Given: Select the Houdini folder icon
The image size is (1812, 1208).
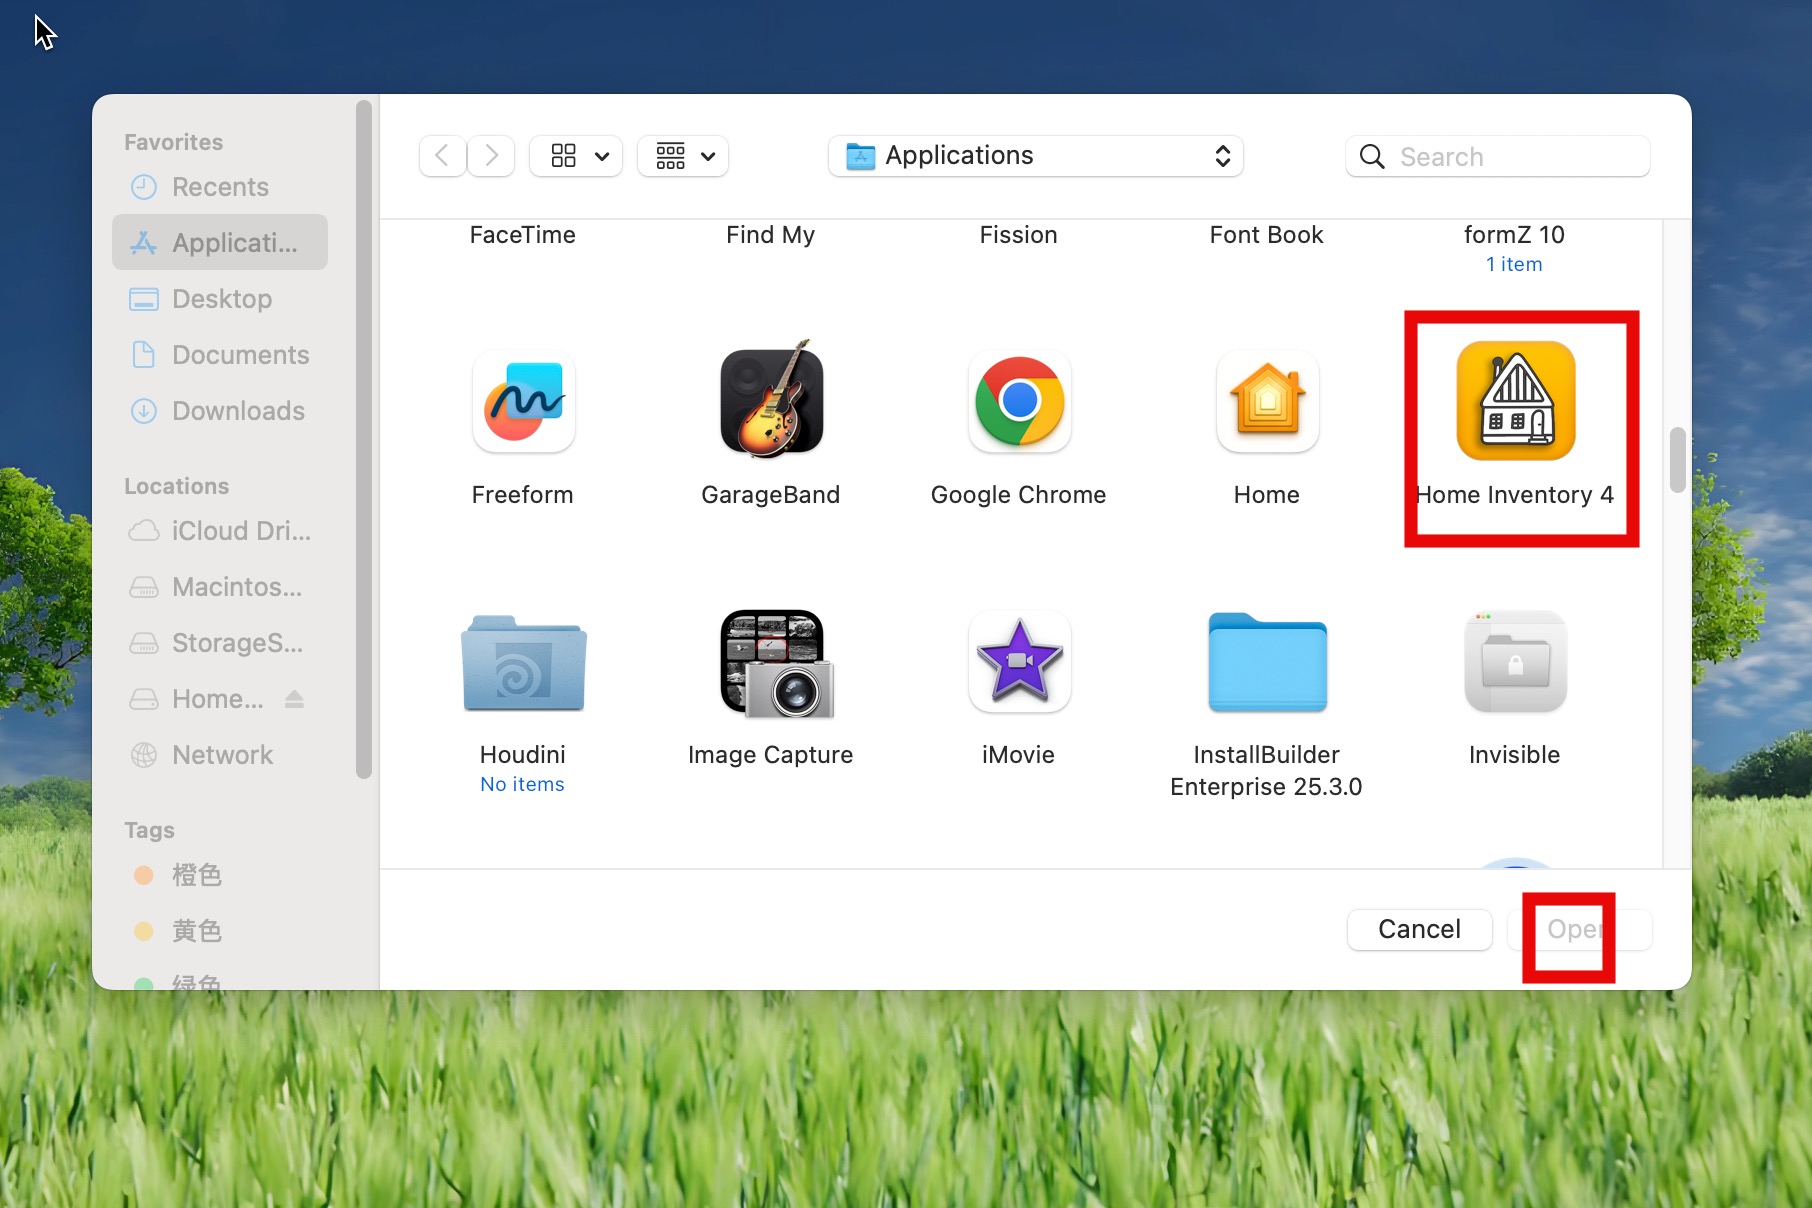Looking at the screenshot, I should [x=523, y=662].
